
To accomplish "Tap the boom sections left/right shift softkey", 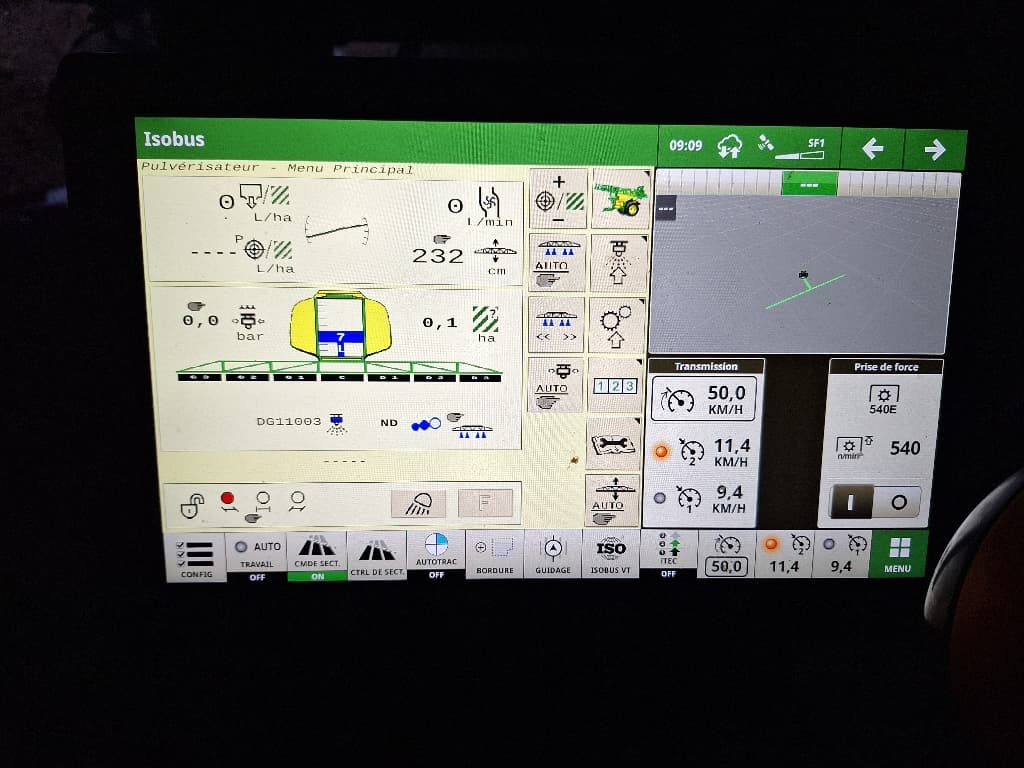I will [x=556, y=325].
